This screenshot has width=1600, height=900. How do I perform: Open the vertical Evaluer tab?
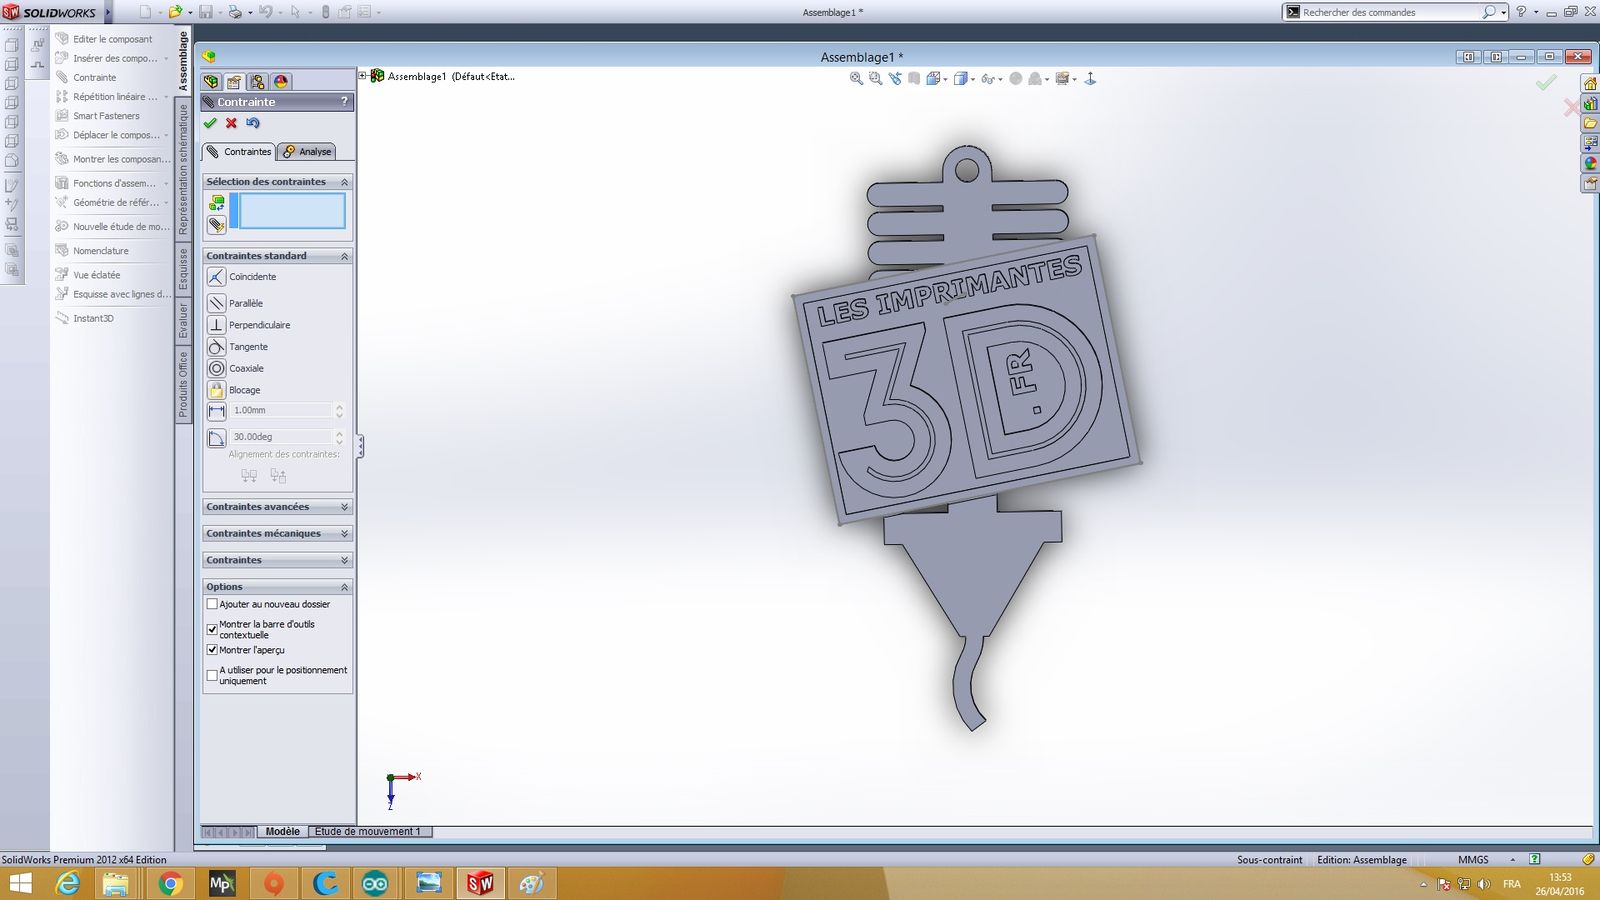183,321
